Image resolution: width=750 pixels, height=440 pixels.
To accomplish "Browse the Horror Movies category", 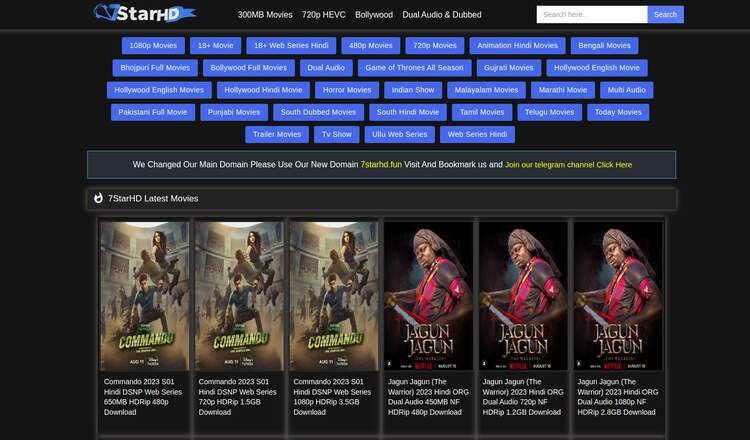I will point(347,90).
